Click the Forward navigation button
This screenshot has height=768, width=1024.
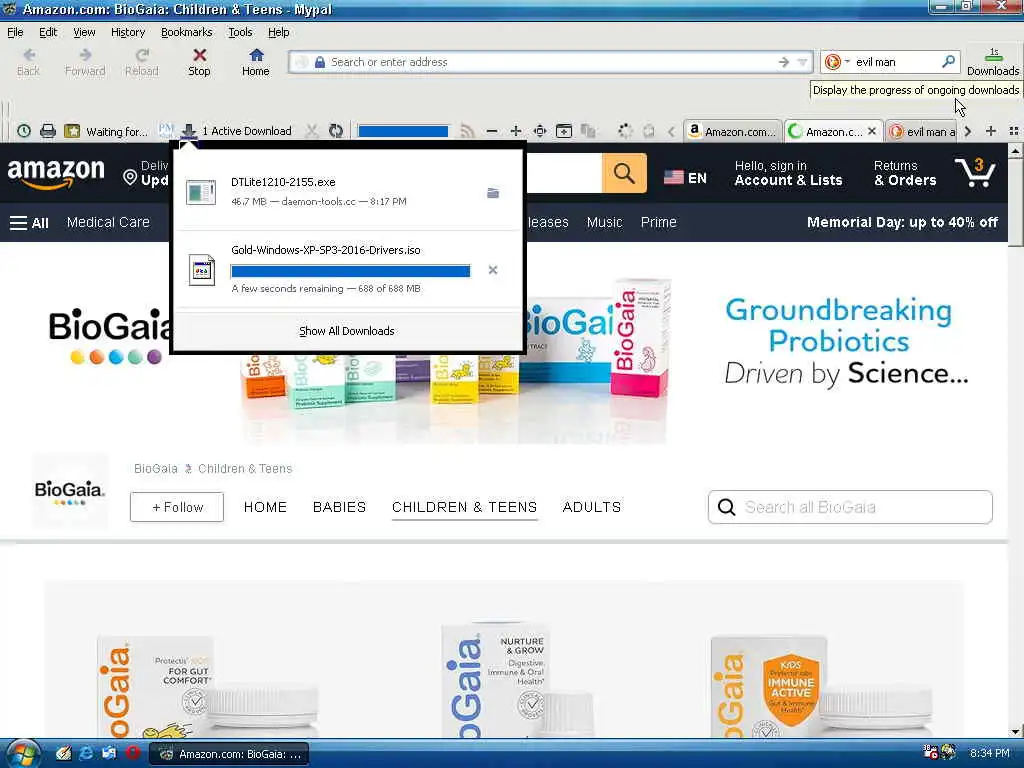coord(85,62)
